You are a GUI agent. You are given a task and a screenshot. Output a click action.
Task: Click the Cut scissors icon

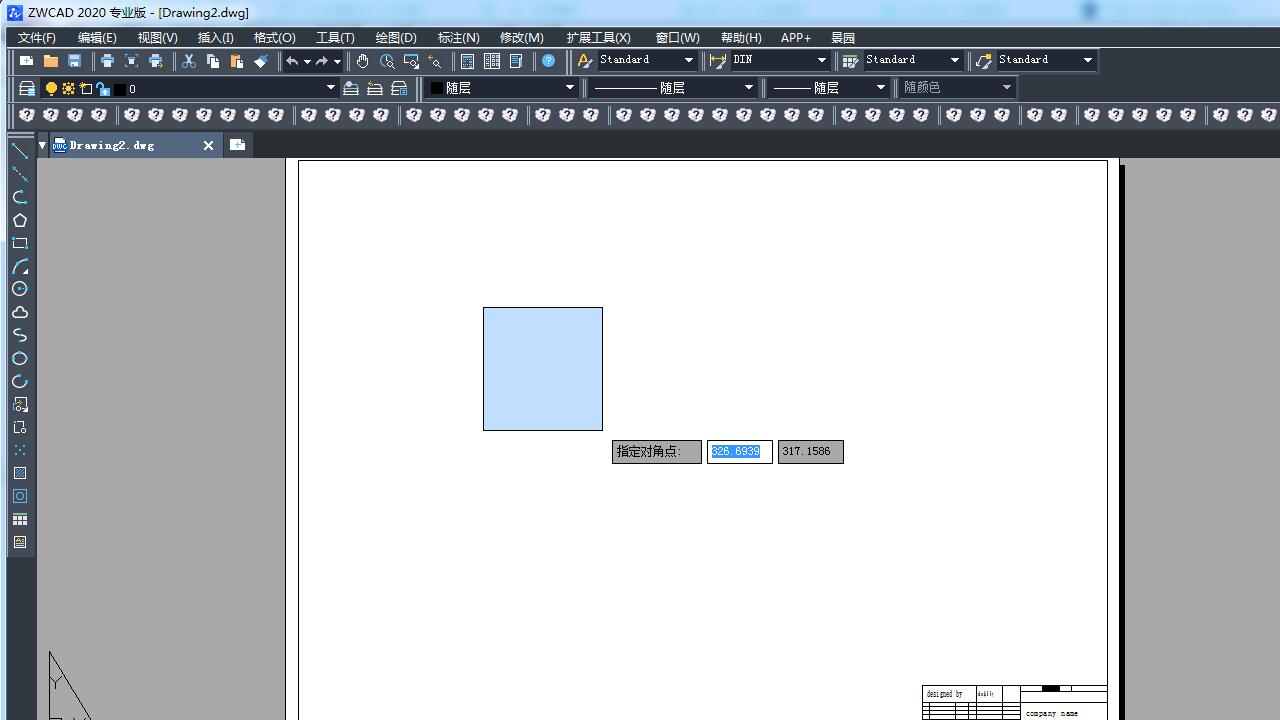click(188, 61)
